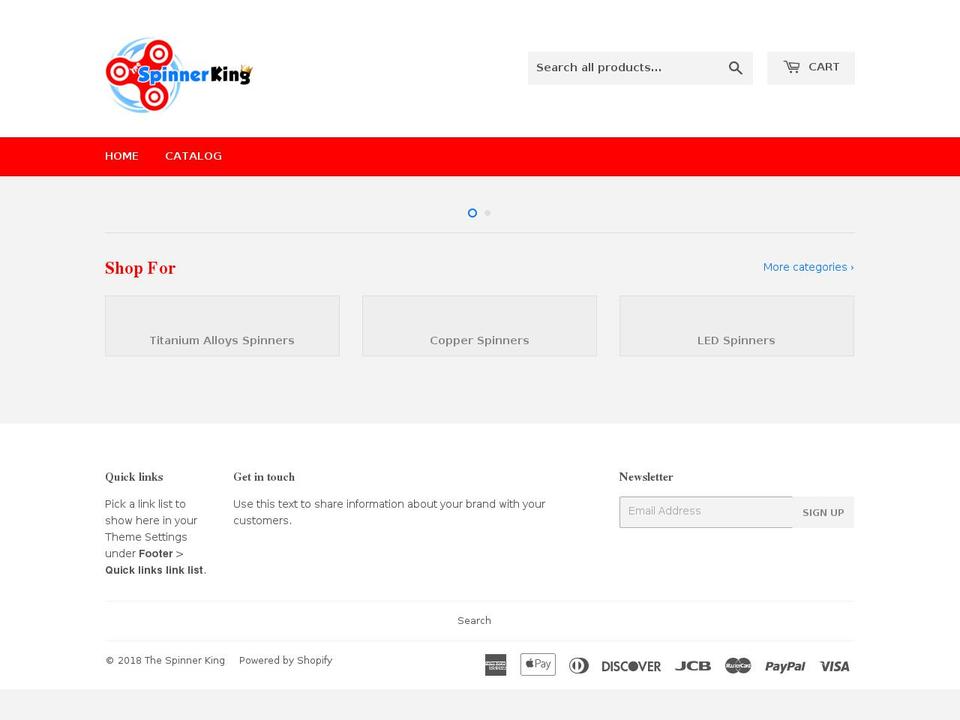Click the American Express payment icon
This screenshot has width=960, height=720.
[495, 665]
